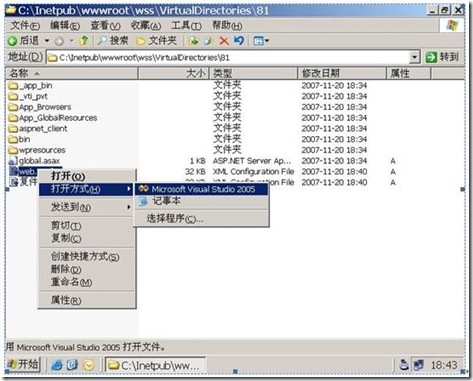Open the 工具(T) tools menu
This screenshot has width=473, height=381.
click(x=186, y=25)
